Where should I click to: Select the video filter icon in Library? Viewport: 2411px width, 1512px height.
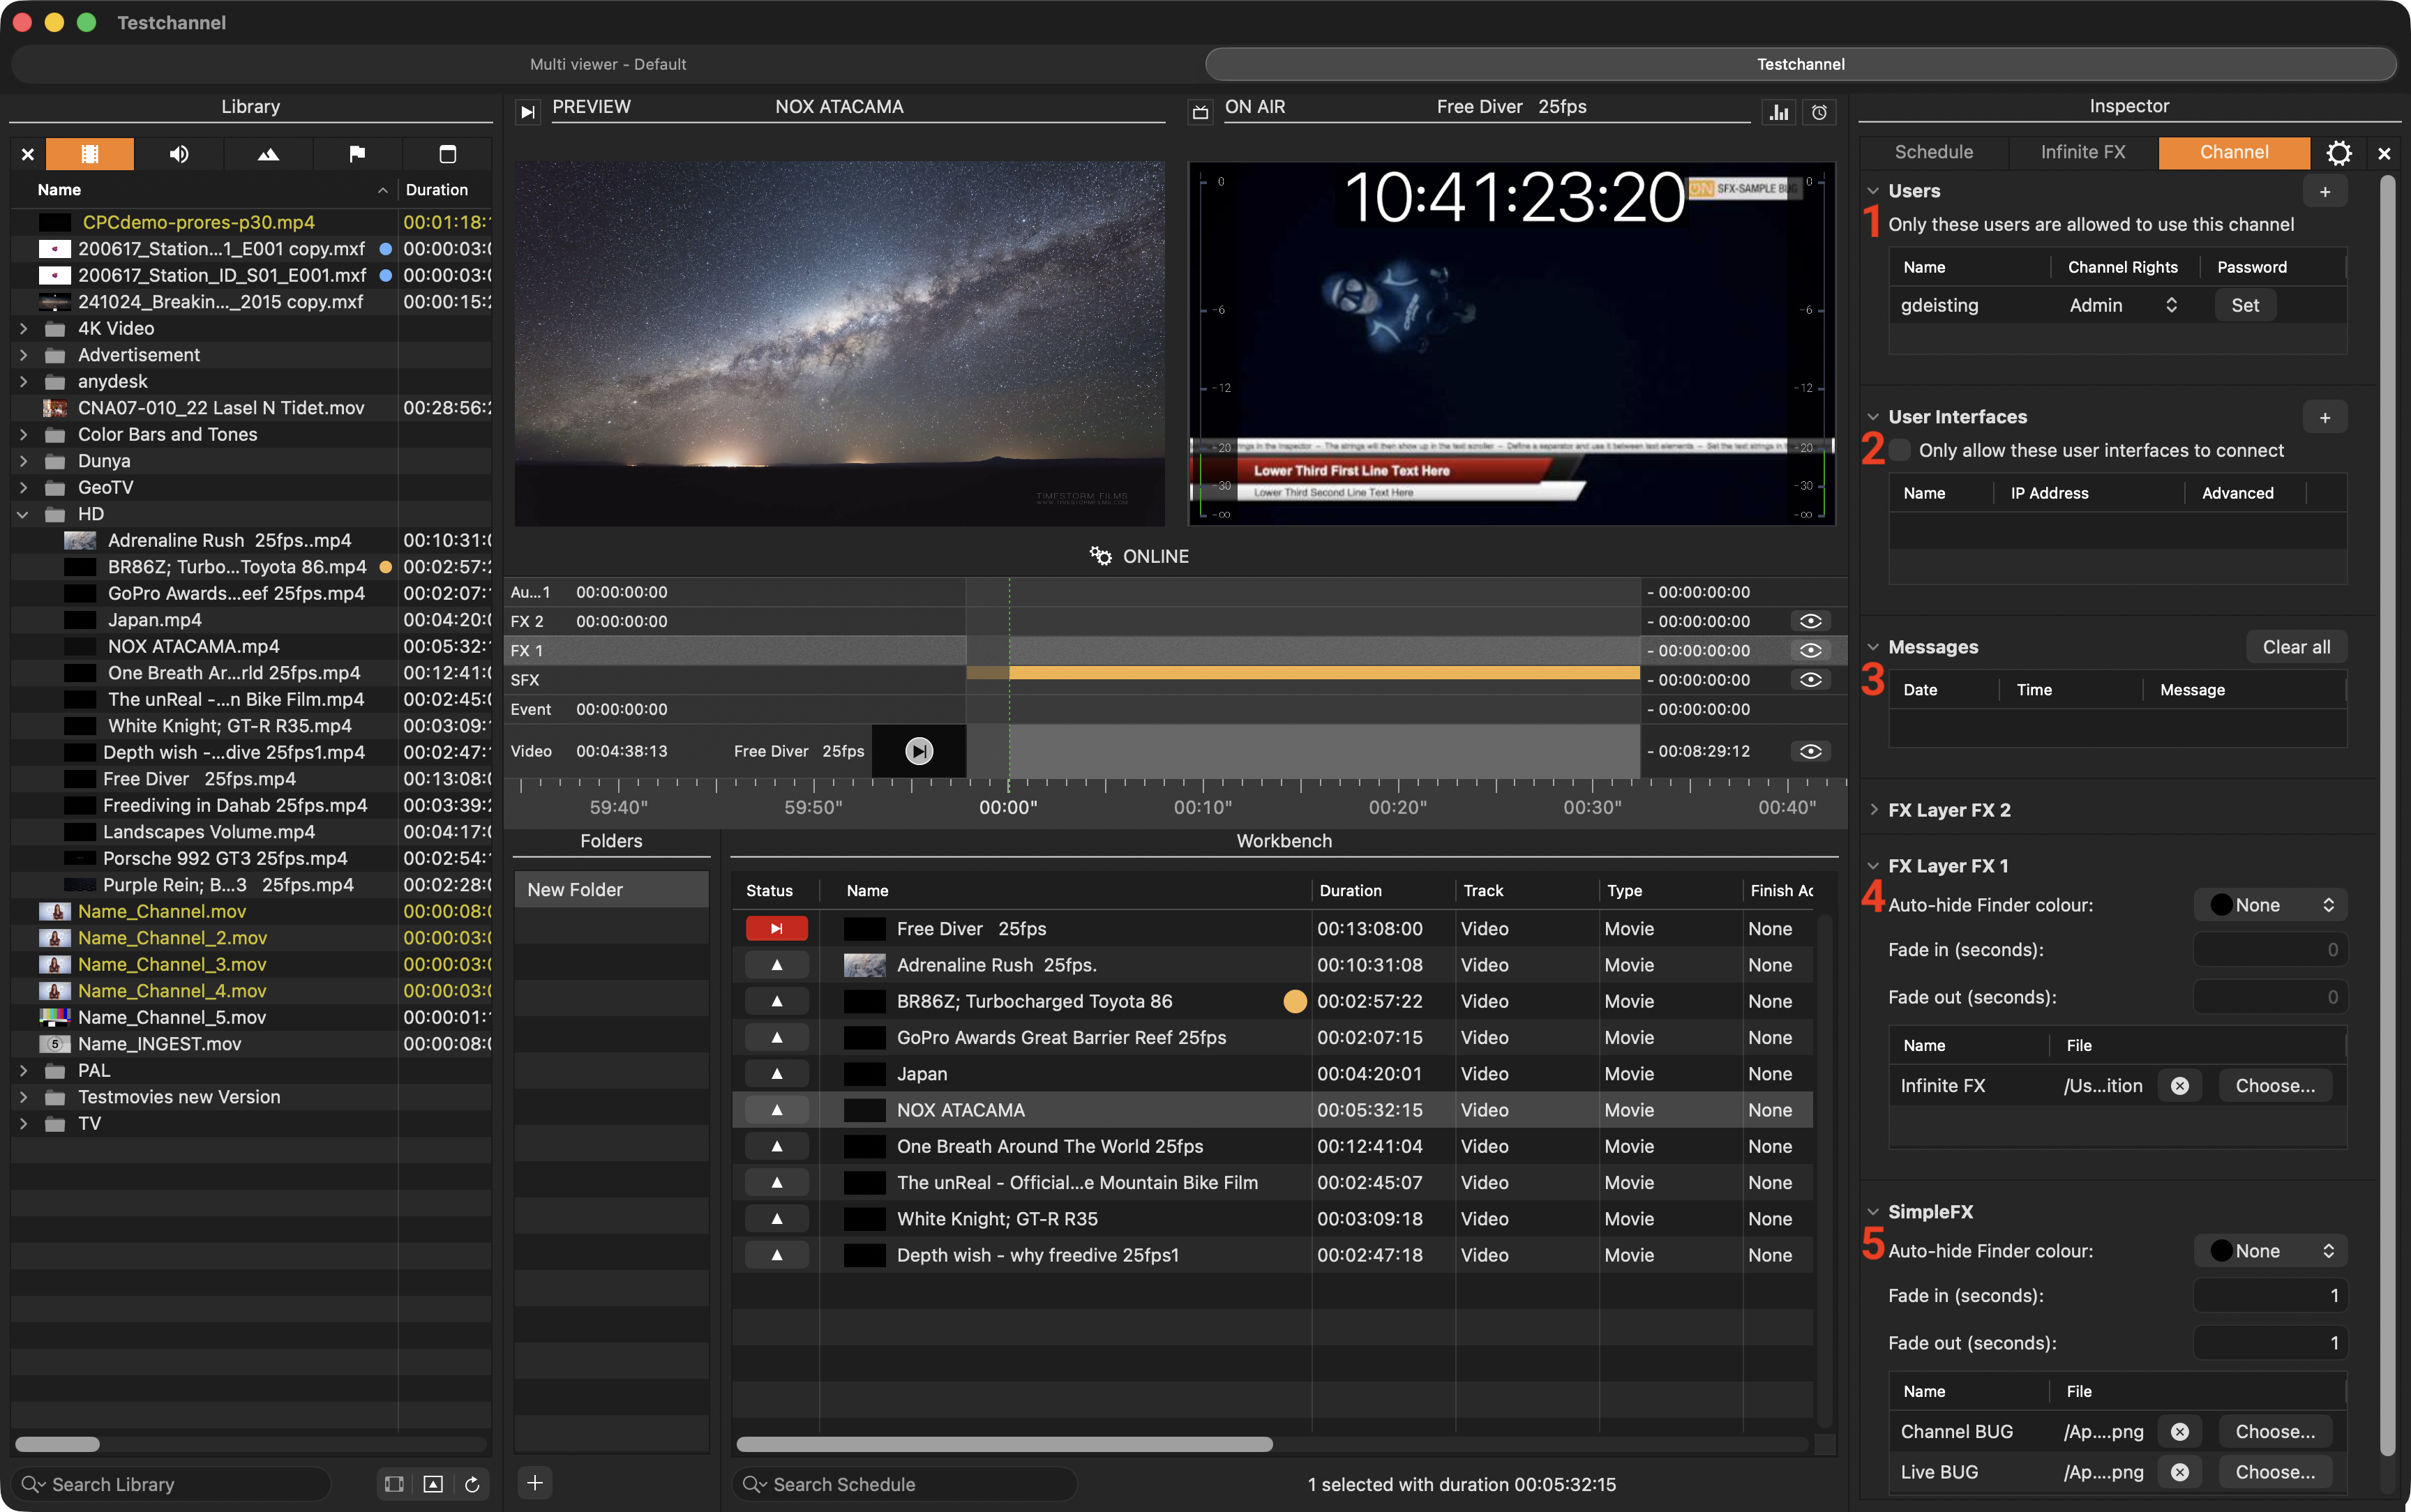tap(90, 154)
